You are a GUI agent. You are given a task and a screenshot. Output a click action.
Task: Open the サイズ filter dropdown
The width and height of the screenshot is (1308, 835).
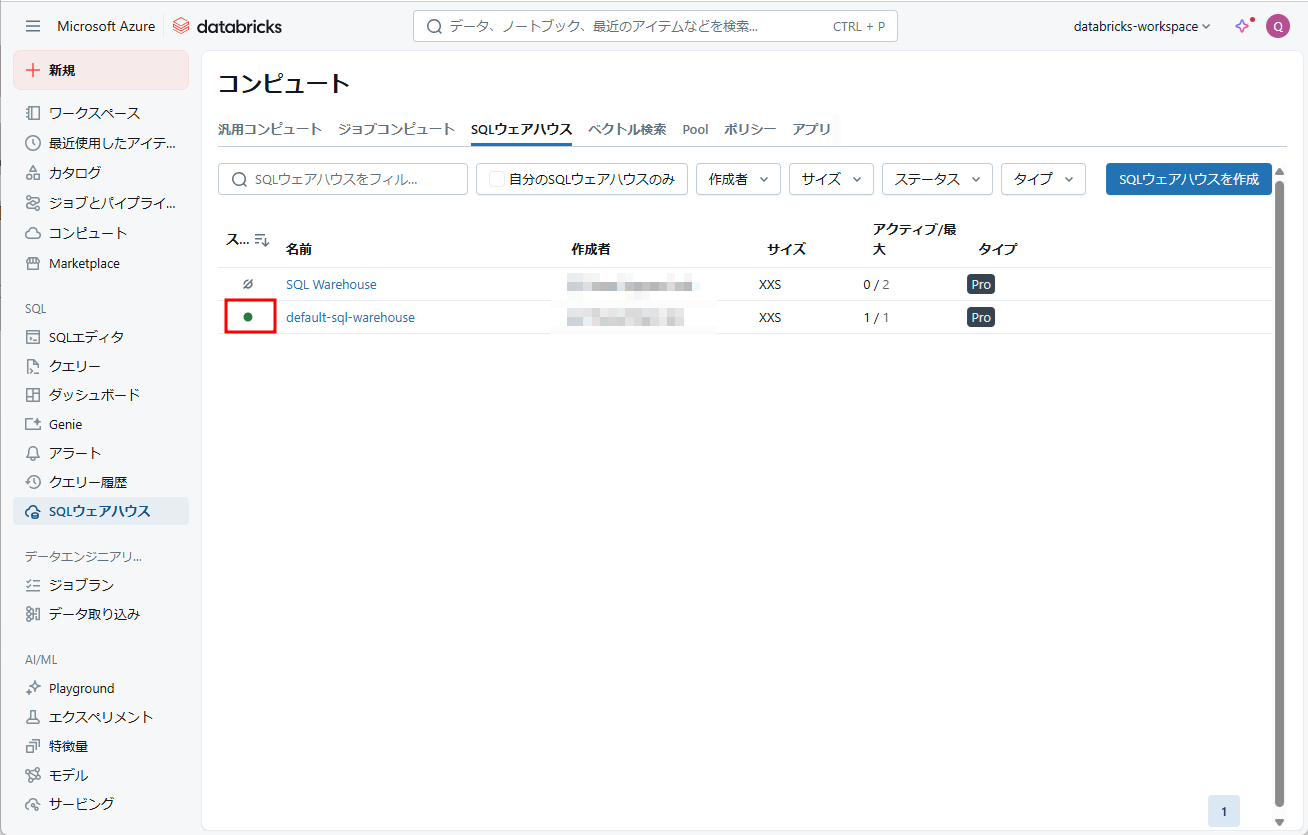click(831, 179)
